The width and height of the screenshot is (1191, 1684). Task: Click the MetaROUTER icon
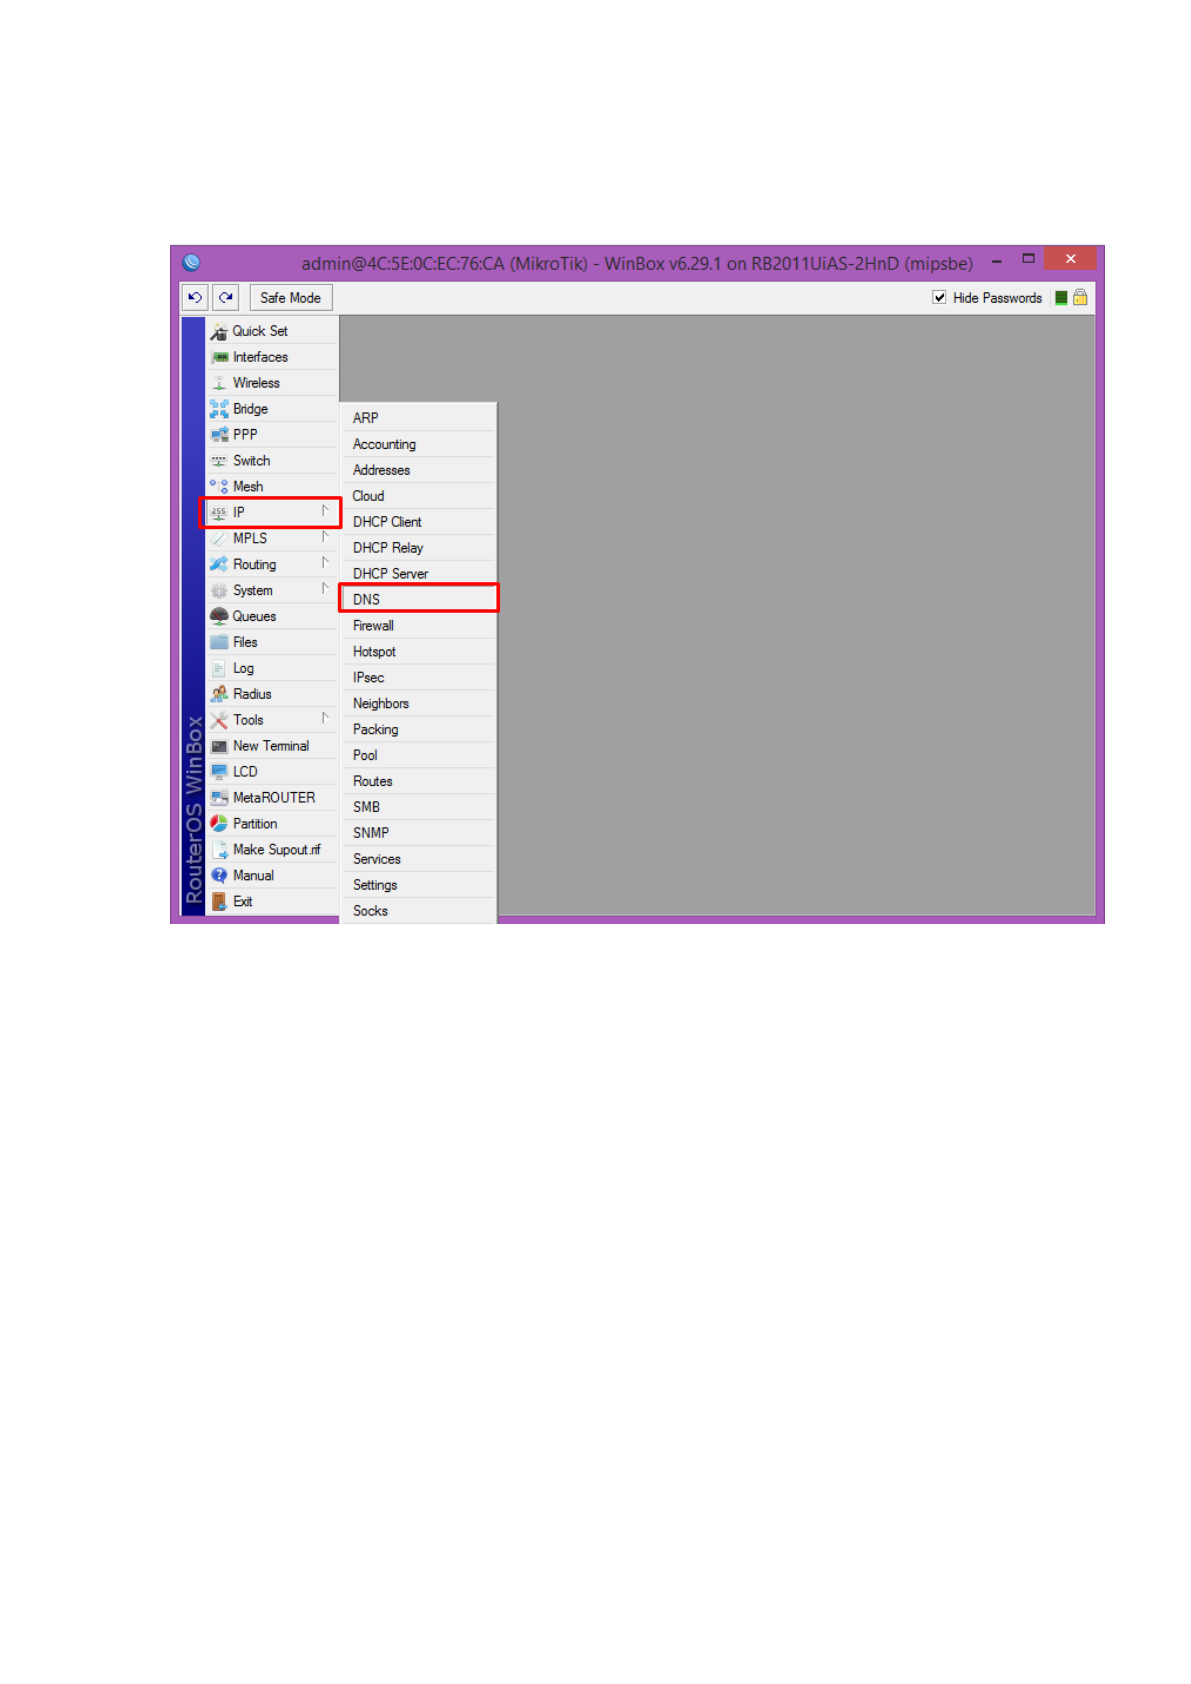219,798
